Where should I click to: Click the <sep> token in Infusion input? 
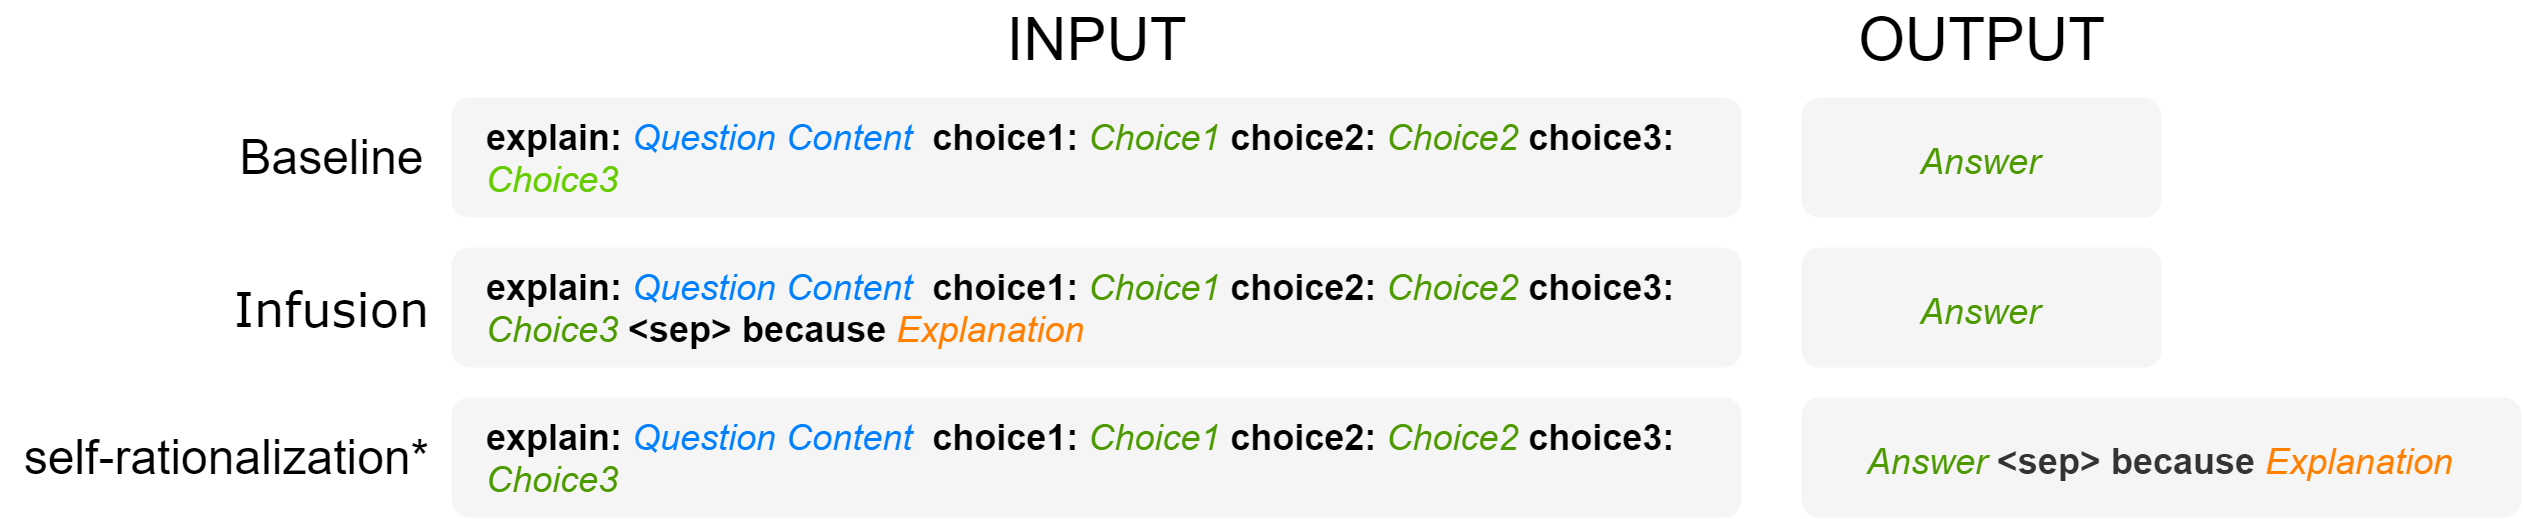[679, 330]
